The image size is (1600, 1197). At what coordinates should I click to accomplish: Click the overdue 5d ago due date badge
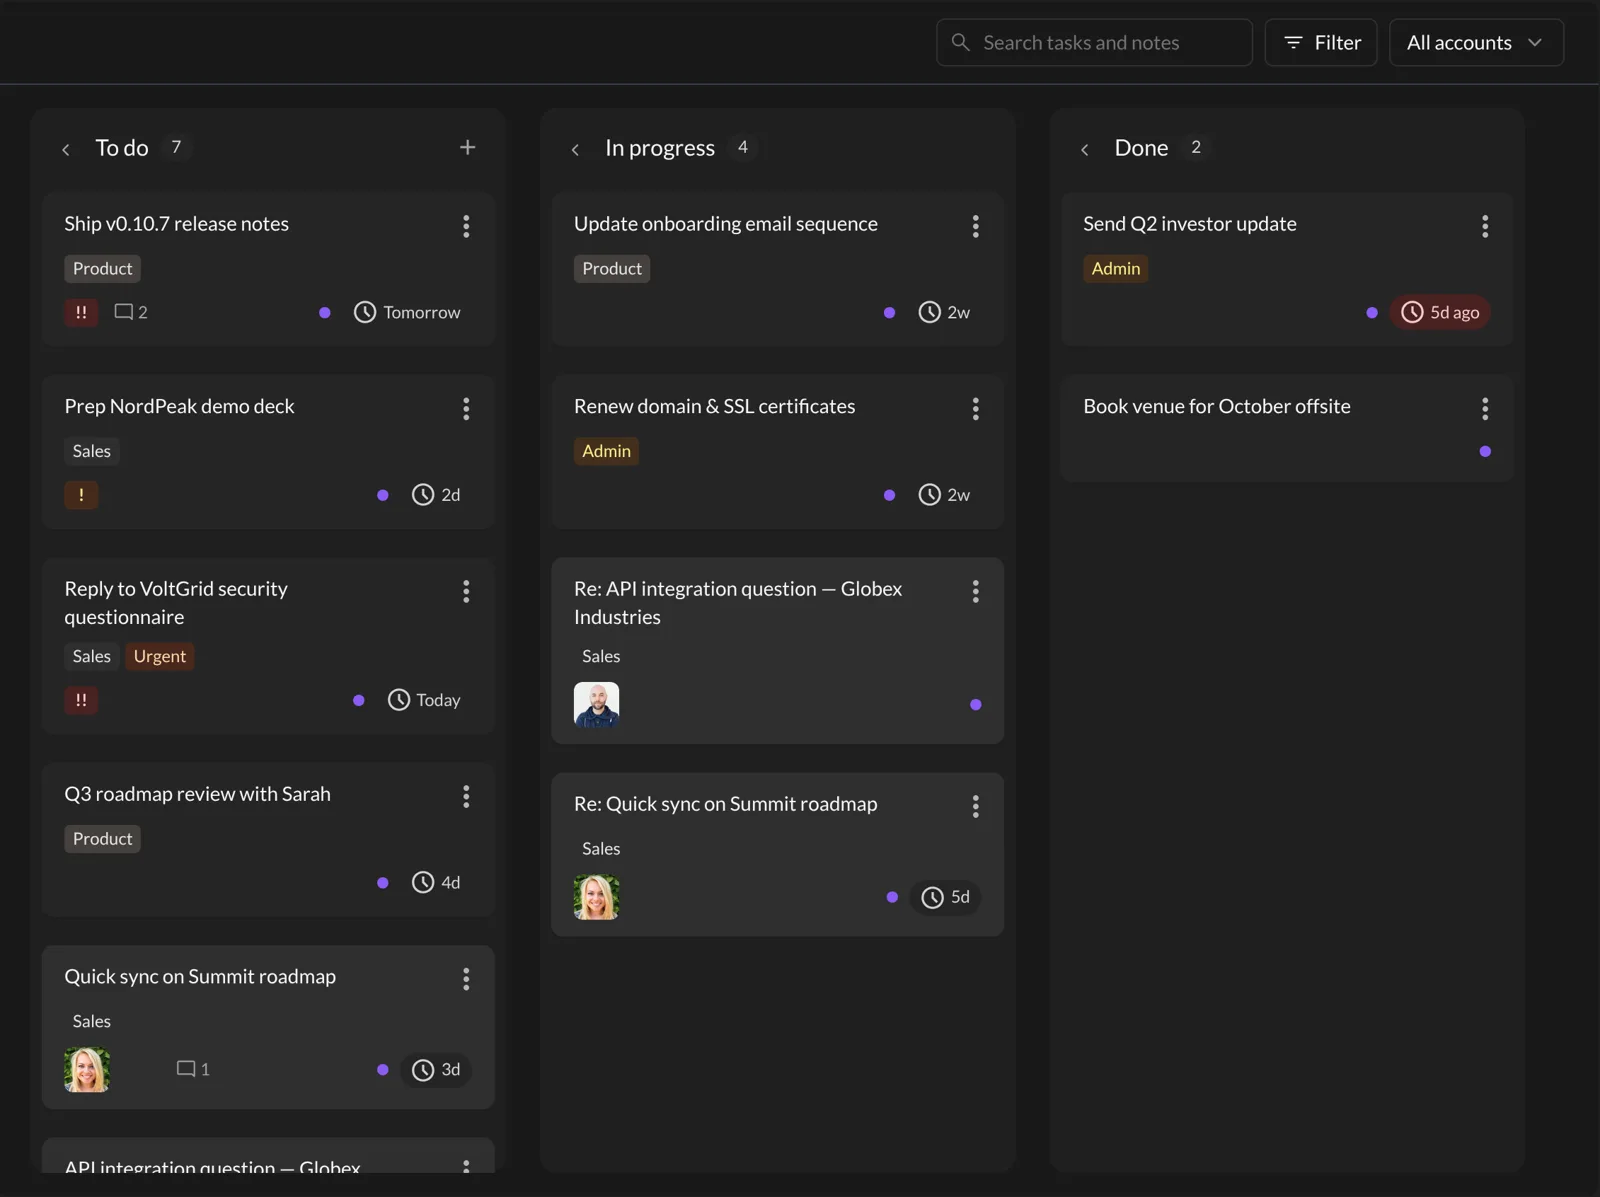click(x=1440, y=312)
